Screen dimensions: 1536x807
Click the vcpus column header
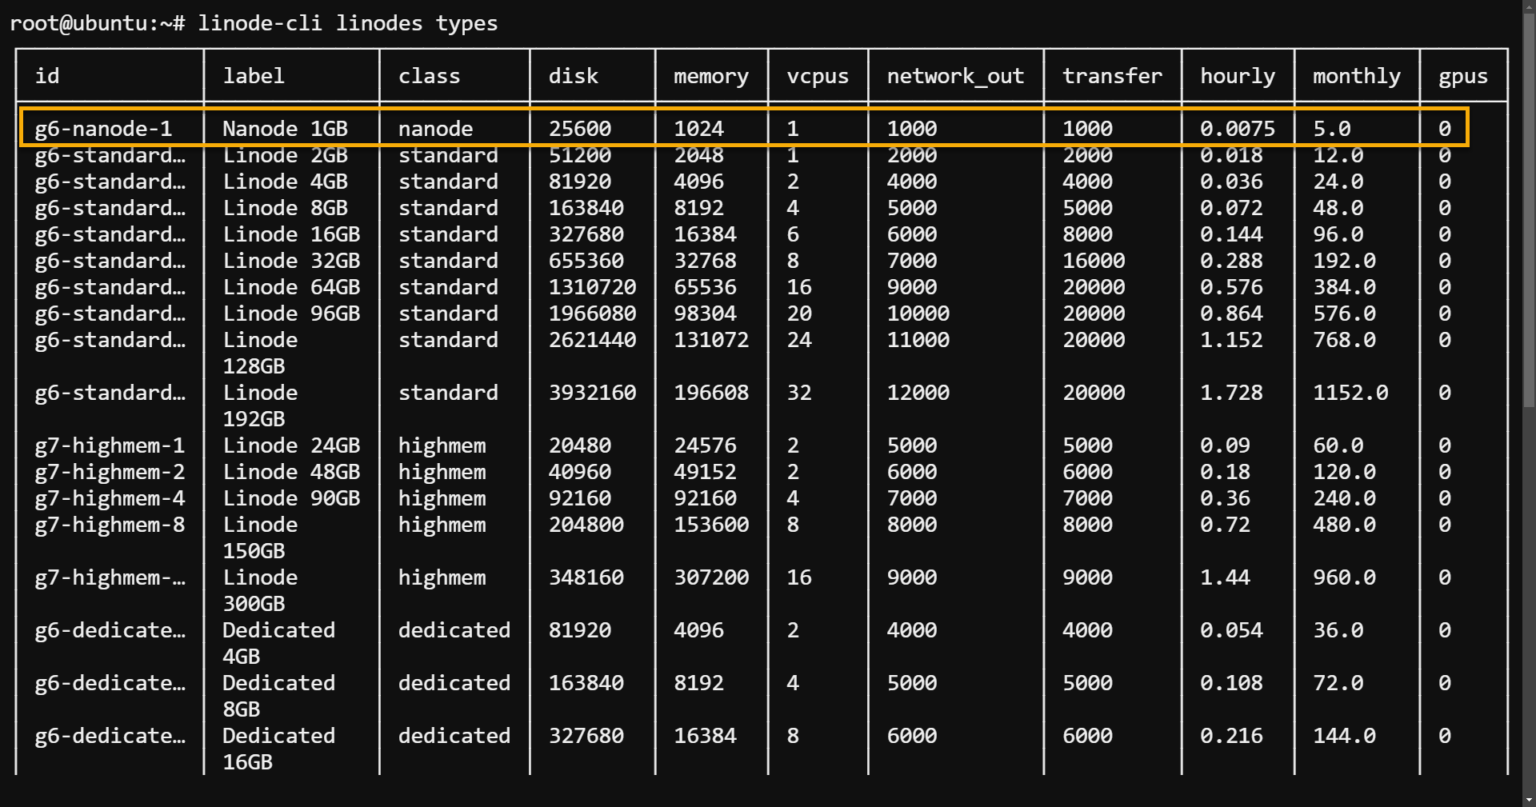coord(817,75)
